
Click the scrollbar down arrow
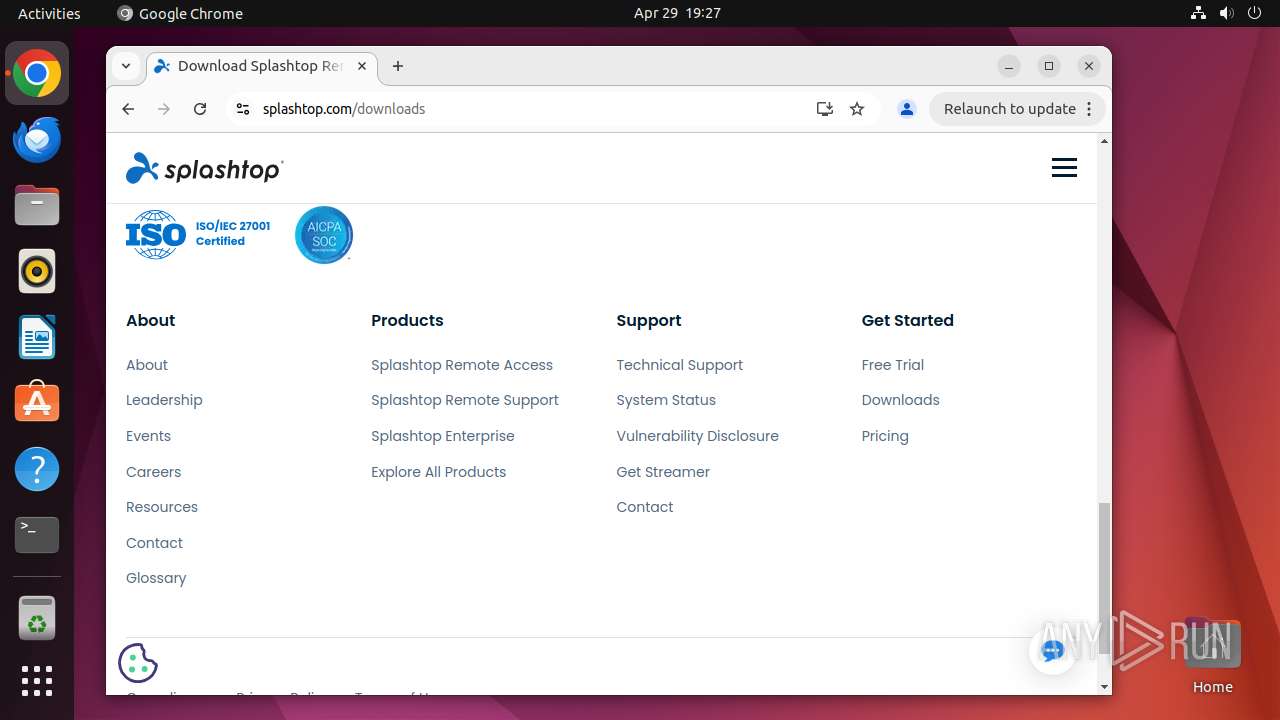tap(1104, 687)
